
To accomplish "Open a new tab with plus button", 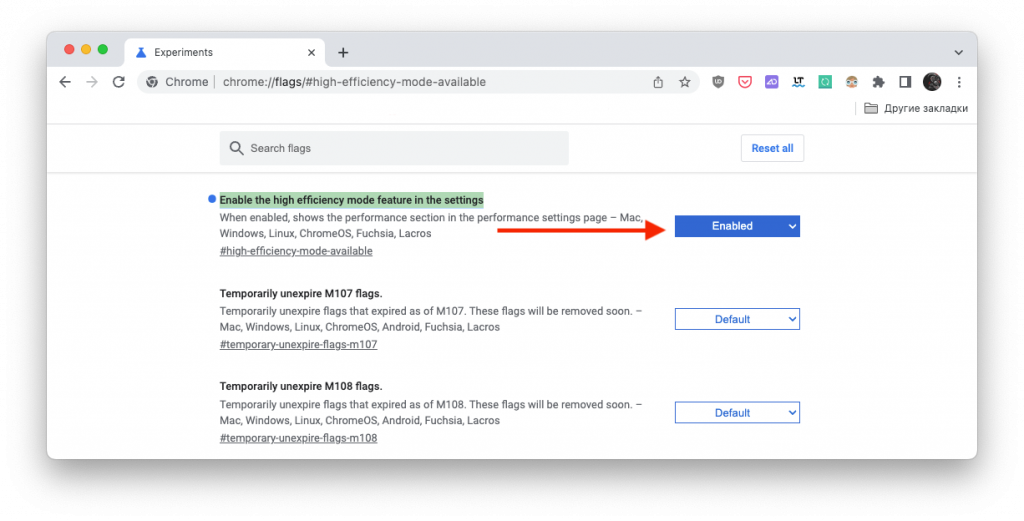I will coord(343,53).
